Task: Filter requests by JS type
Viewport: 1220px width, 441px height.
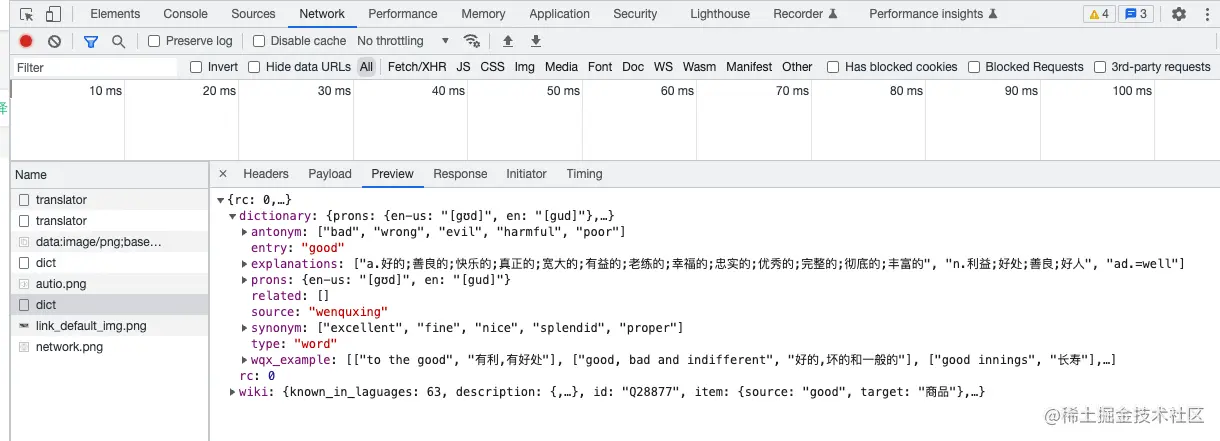Action: pyautogui.click(x=463, y=67)
